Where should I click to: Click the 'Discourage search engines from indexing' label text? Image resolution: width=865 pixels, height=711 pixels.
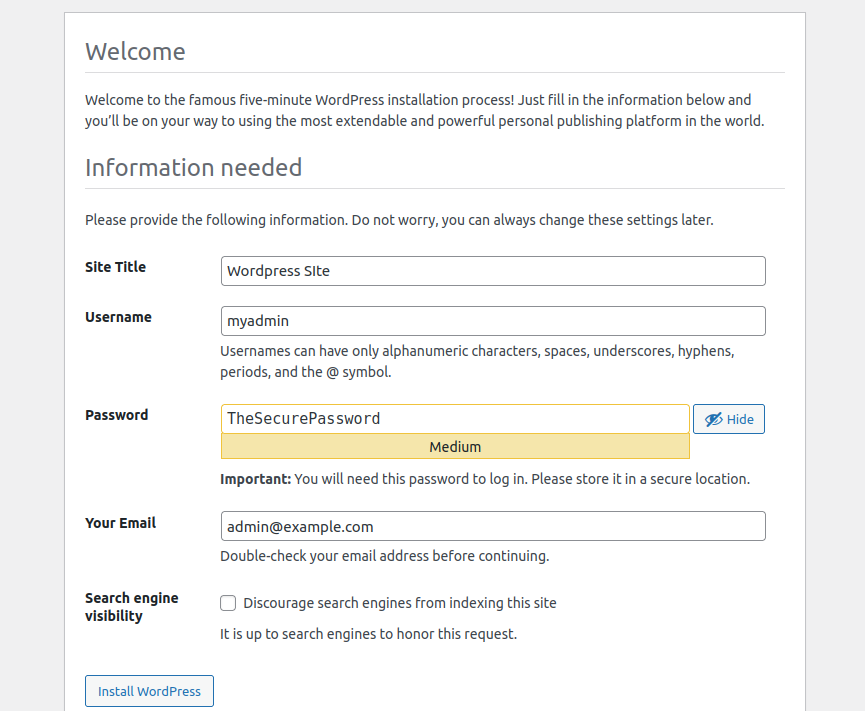click(x=399, y=603)
